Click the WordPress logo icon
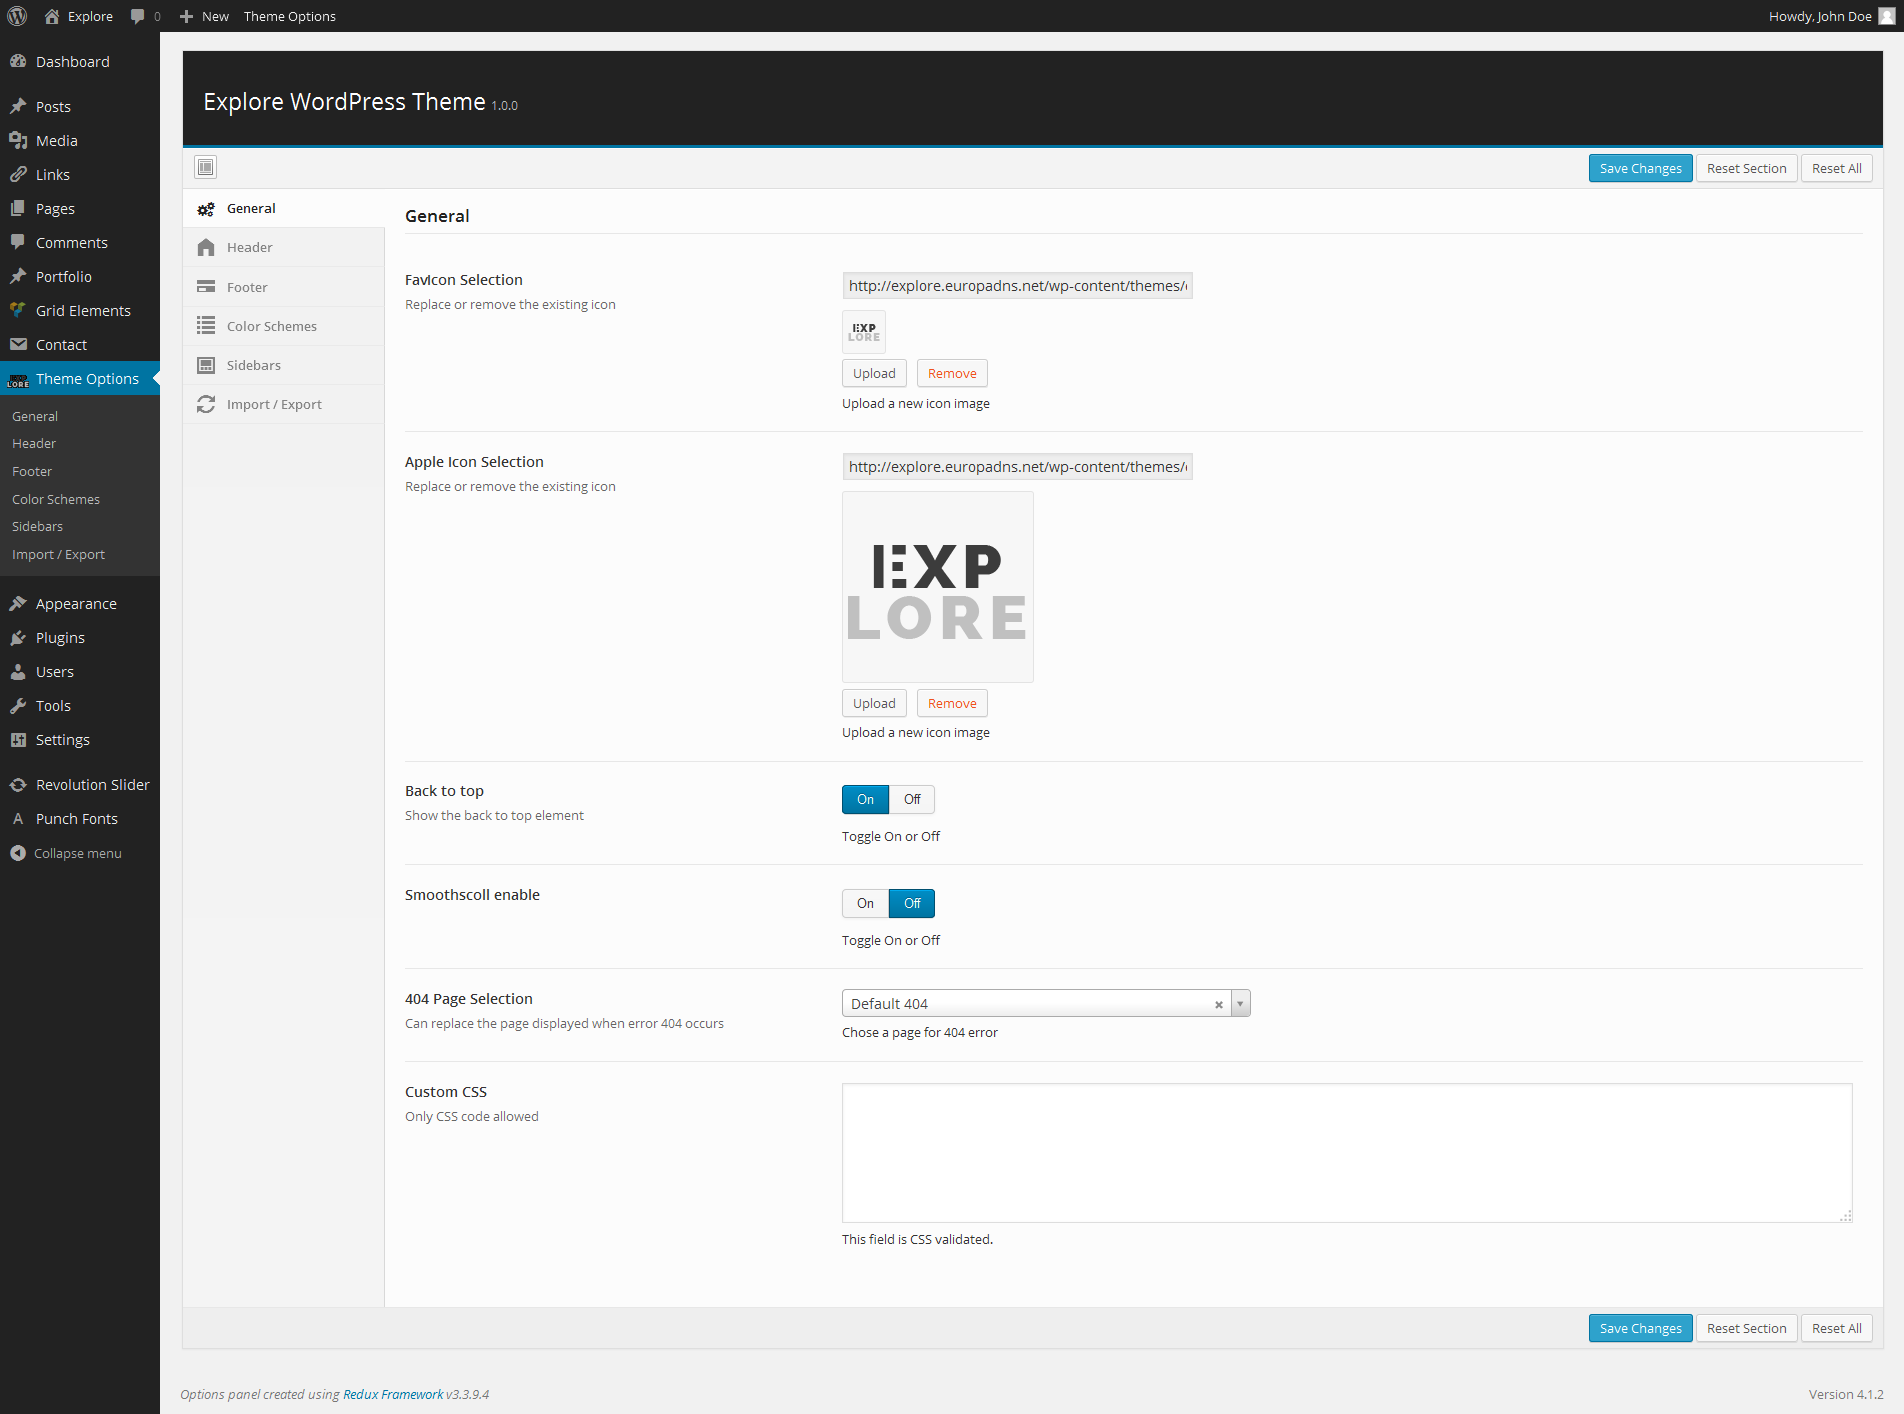 17,16
